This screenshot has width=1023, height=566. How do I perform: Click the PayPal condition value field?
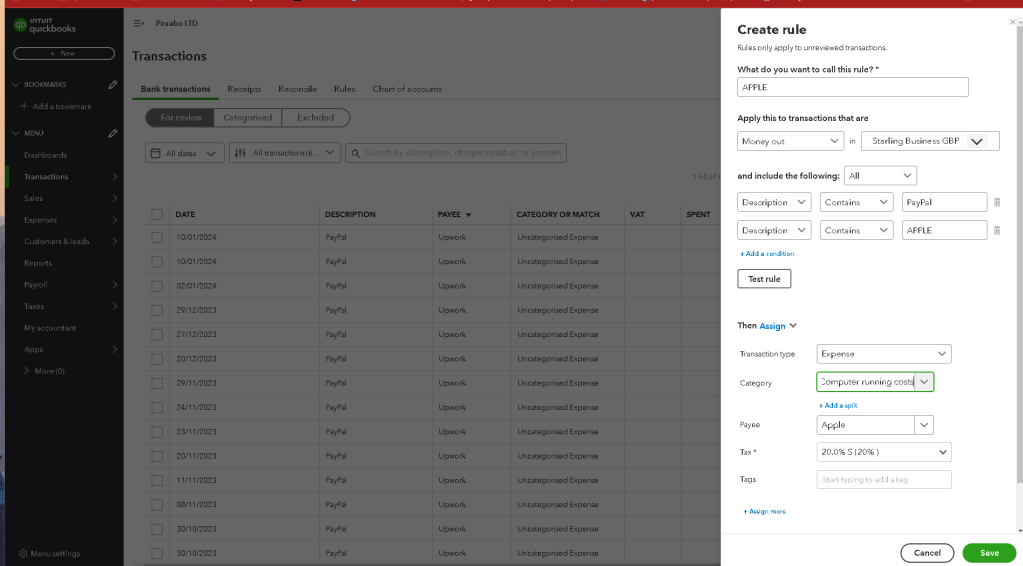pyautogui.click(x=944, y=202)
